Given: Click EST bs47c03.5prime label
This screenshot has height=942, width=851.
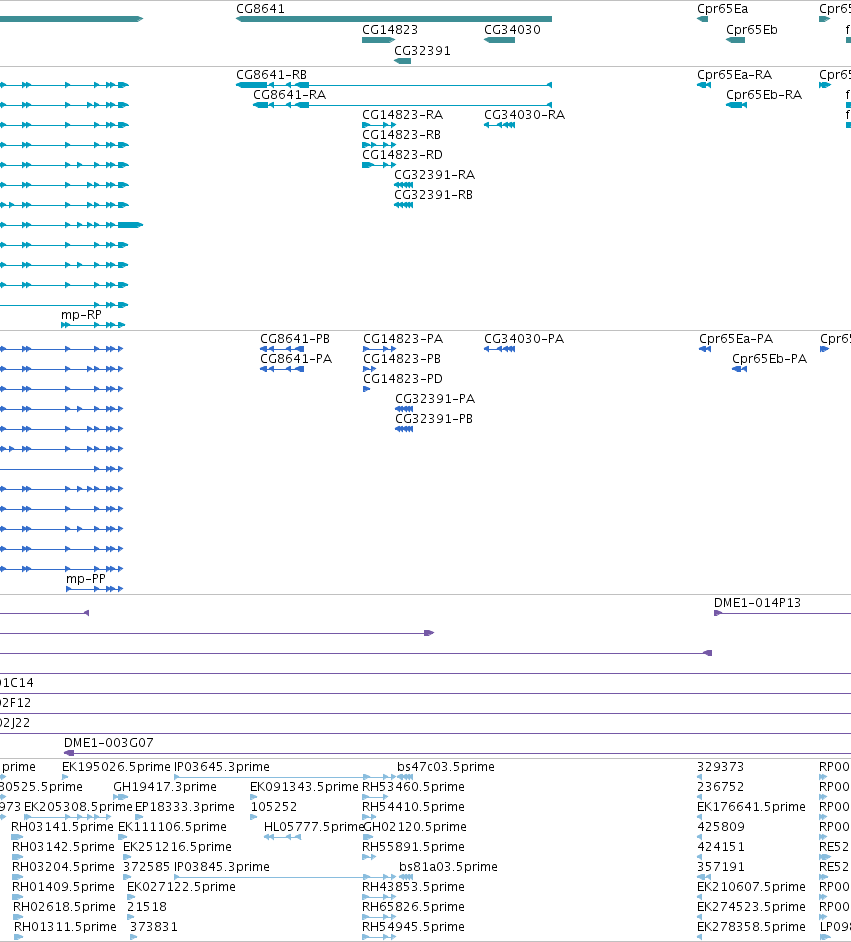Looking at the screenshot, I should point(446,767).
